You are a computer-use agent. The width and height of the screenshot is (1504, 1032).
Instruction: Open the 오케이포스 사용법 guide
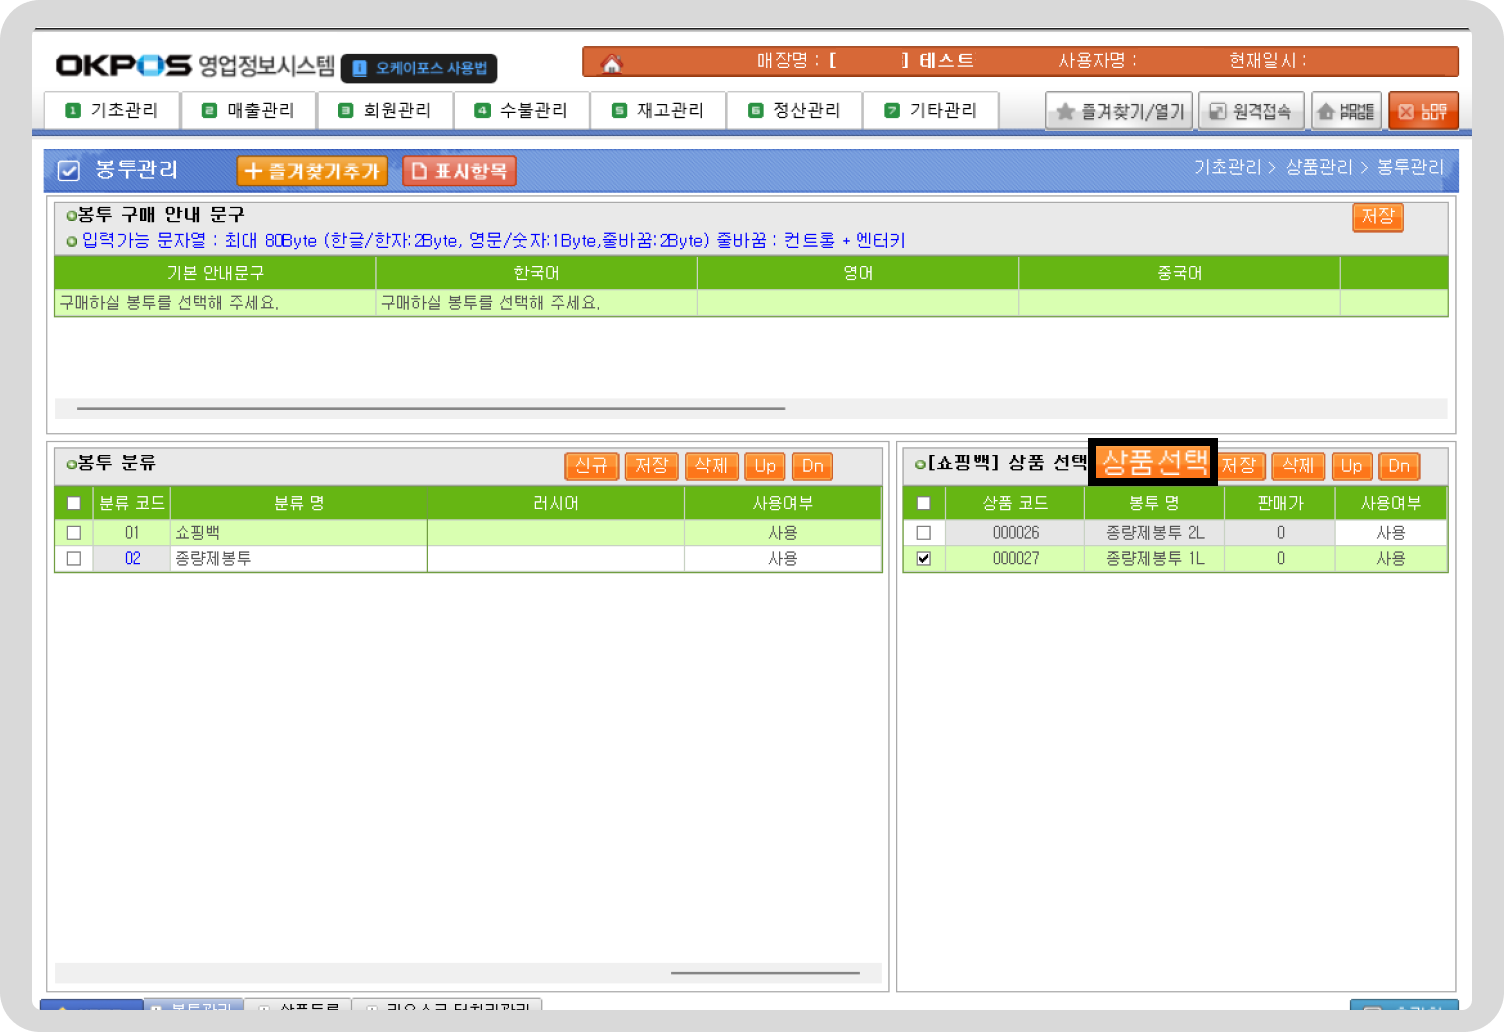(x=419, y=68)
